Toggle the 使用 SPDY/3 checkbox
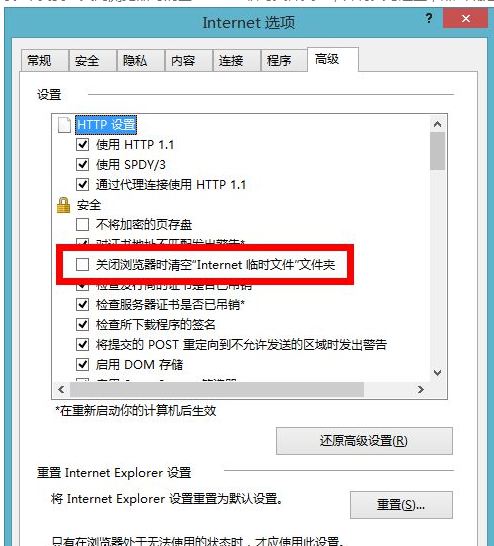 [83, 164]
